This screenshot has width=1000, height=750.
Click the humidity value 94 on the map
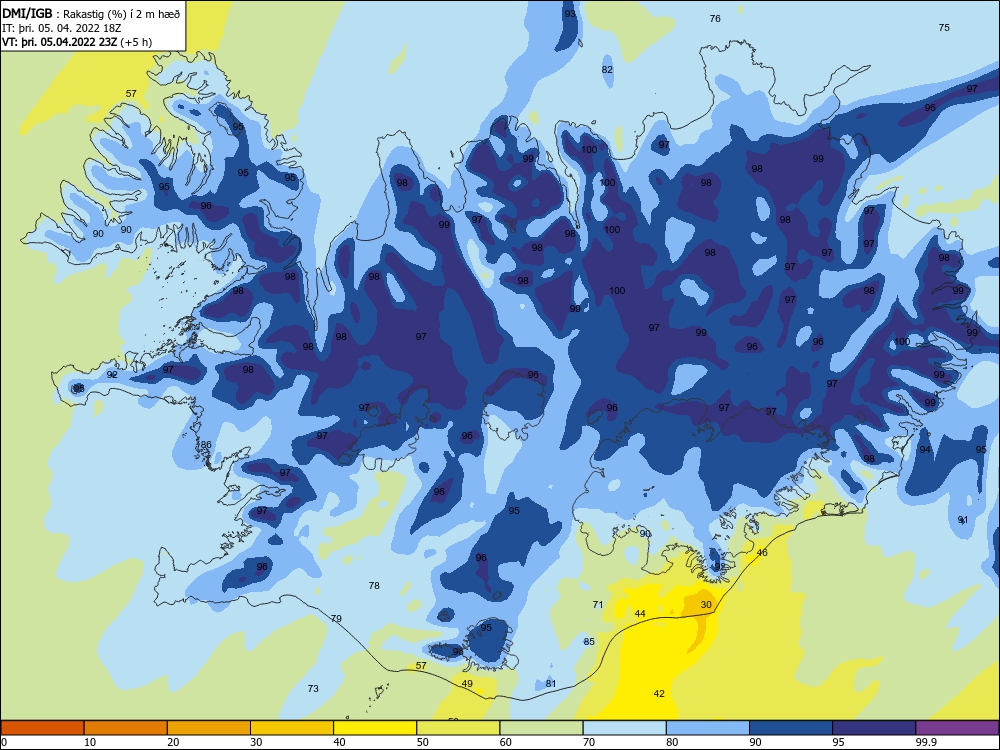(925, 450)
